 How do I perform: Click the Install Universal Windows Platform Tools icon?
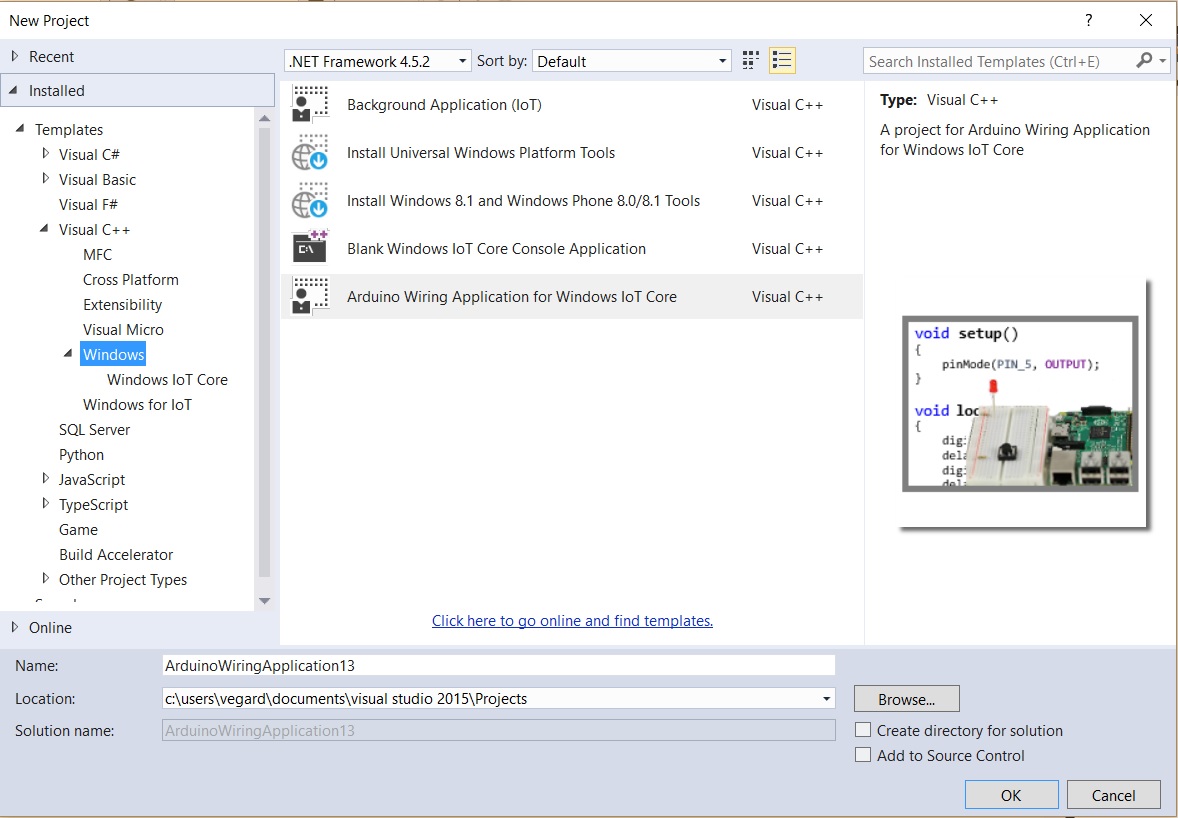(x=310, y=152)
